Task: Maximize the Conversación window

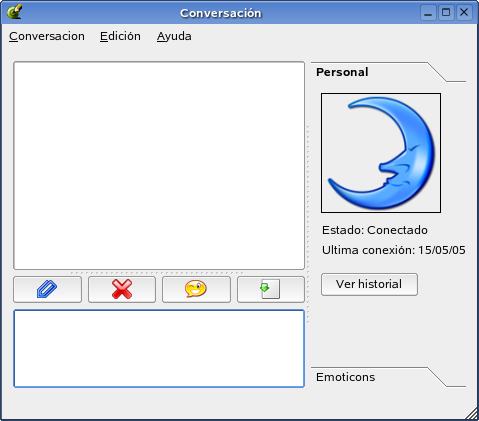Action: [446, 13]
